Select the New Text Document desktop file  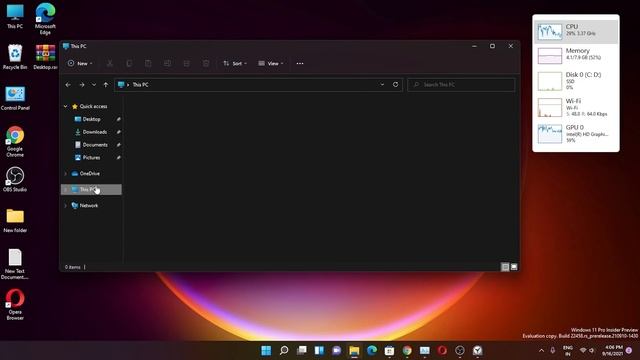[x=15, y=264]
